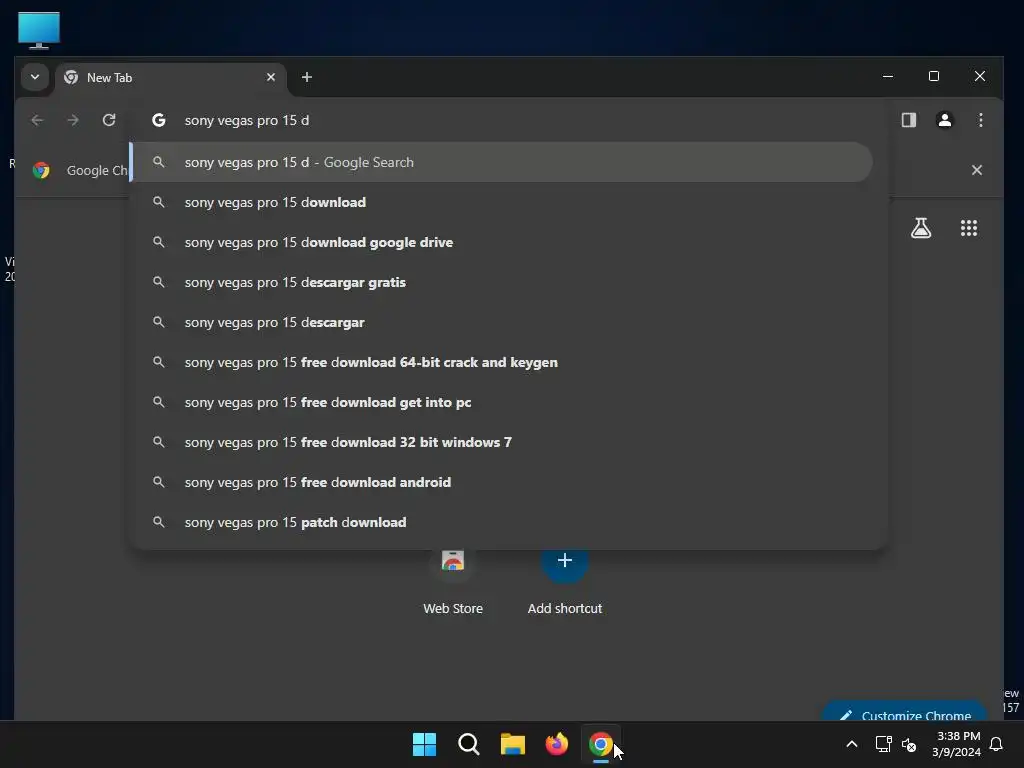Open the network tray icon
This screenshot has height=768, width=1024.
coord(883,744)
